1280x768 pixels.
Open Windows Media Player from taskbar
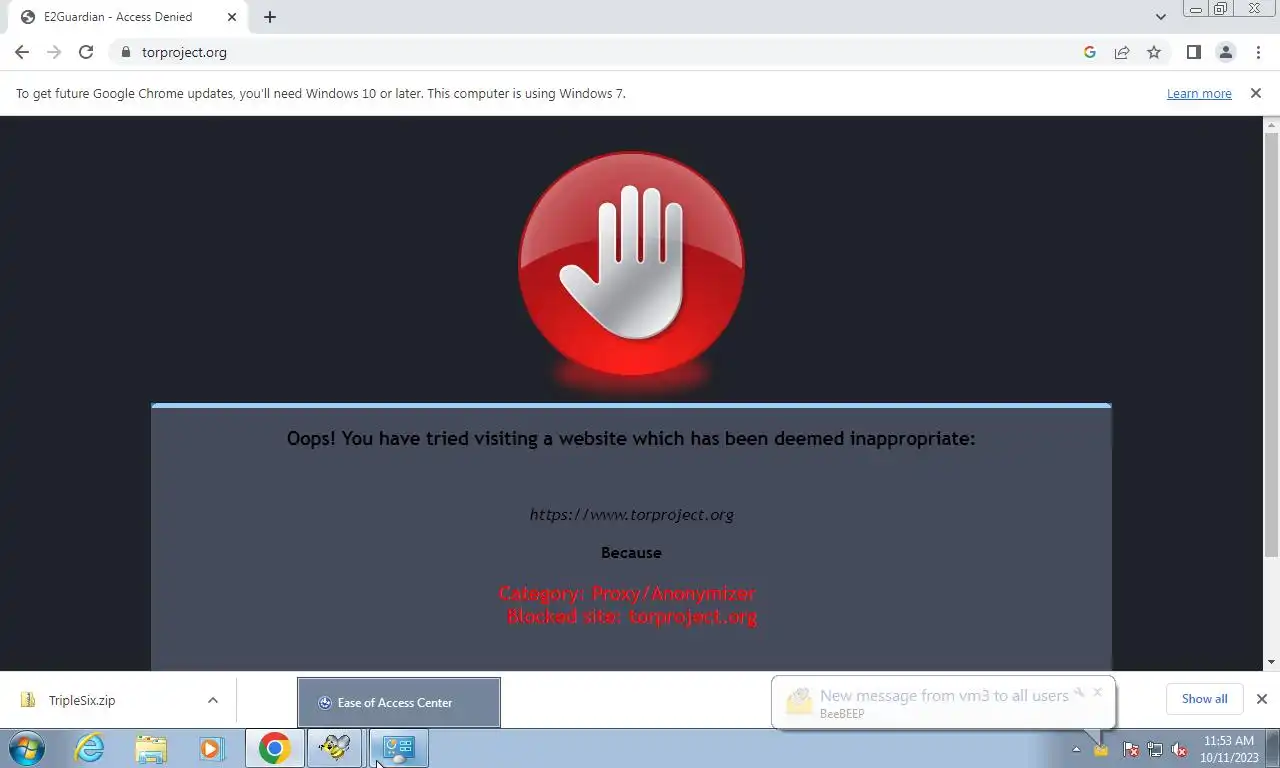coord(211,748)
